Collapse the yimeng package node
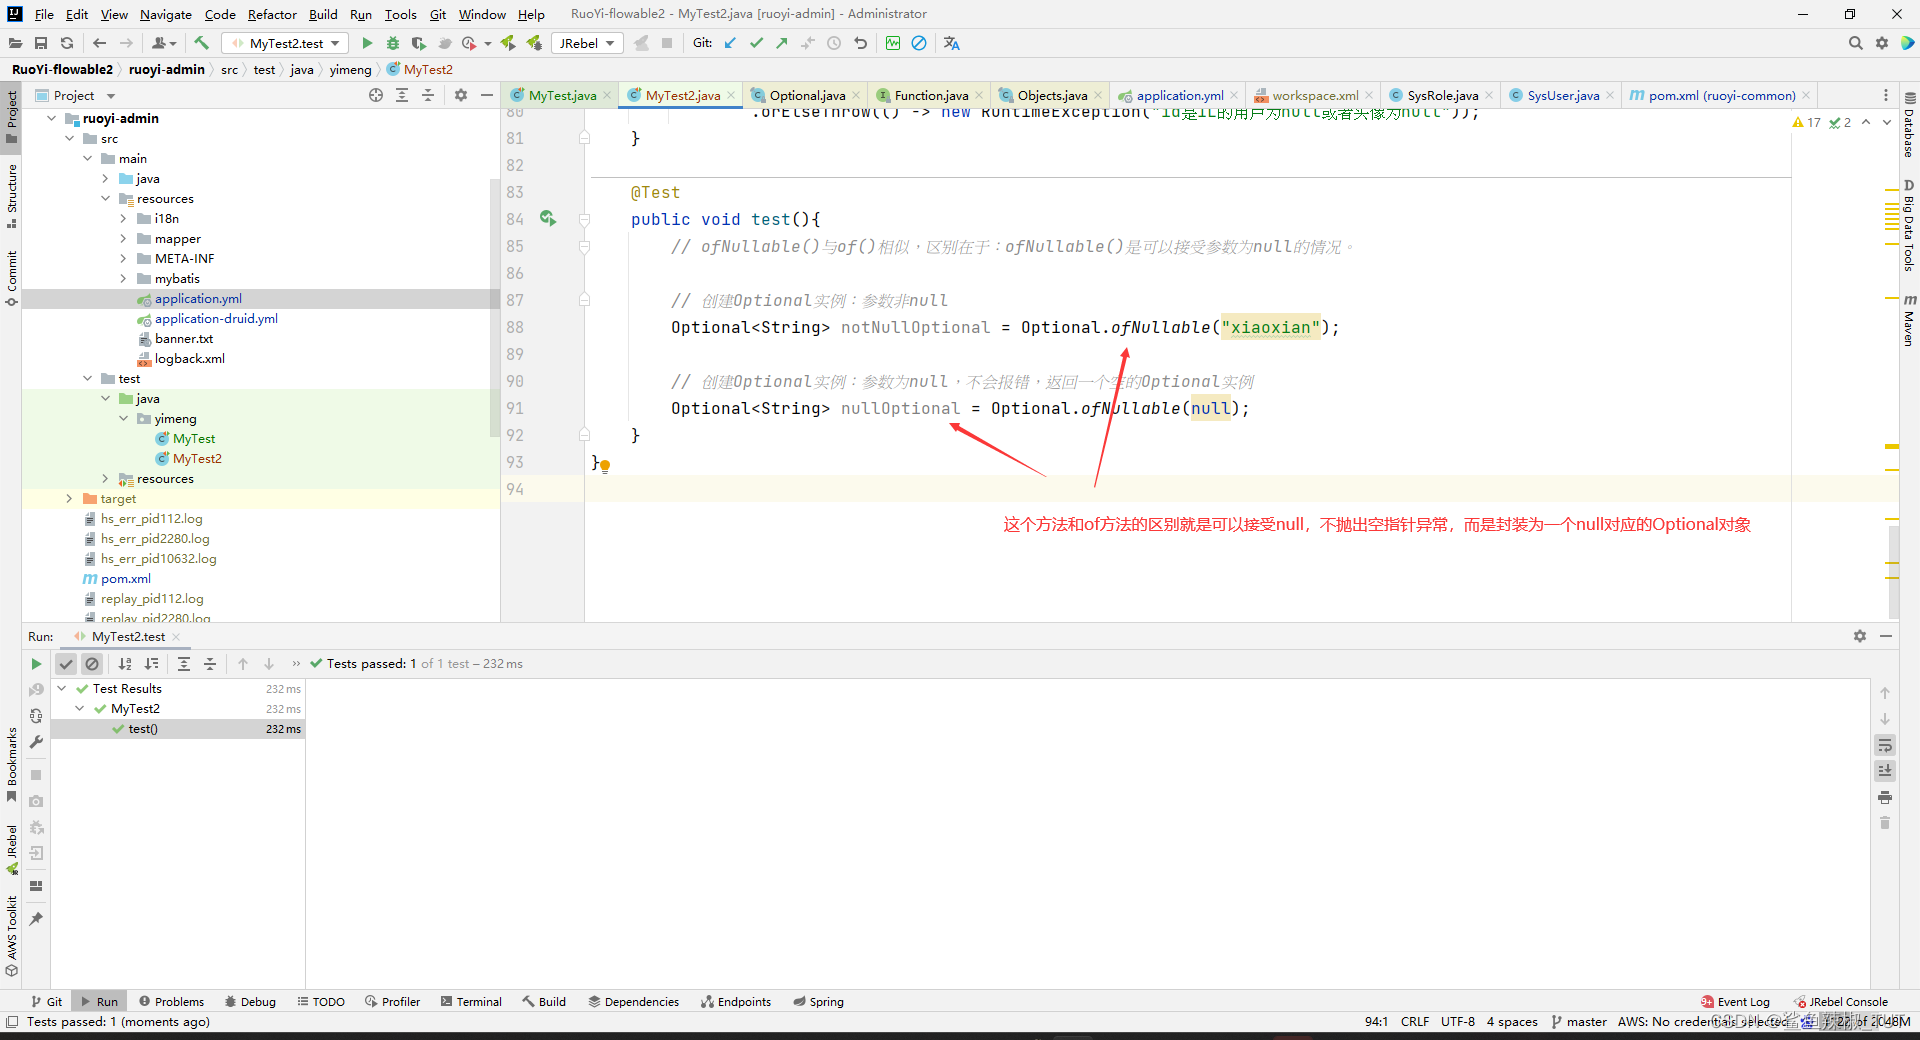 tap(123, 418)
